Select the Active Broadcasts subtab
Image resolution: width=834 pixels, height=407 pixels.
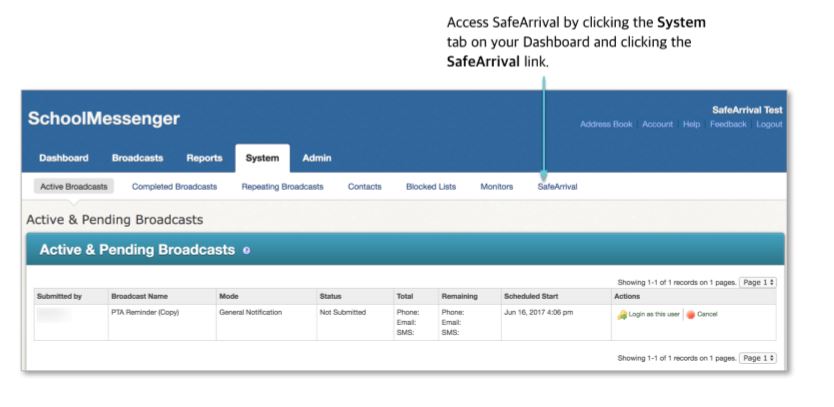[74, 187]
